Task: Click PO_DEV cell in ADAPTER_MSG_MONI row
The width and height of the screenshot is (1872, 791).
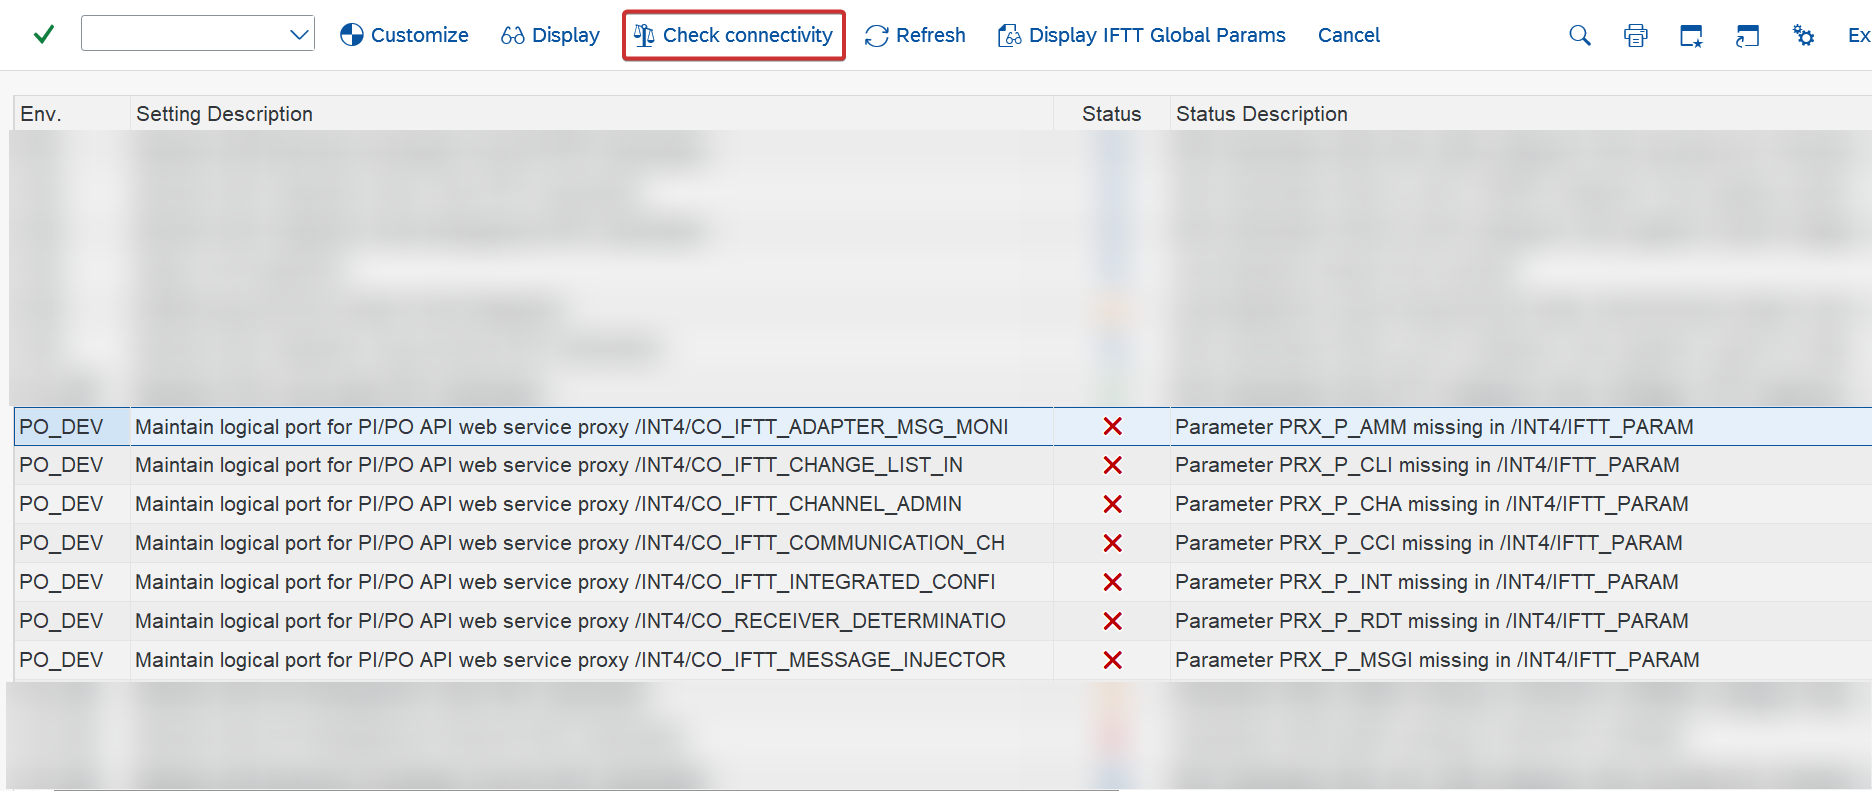Action: coord(72,427)
